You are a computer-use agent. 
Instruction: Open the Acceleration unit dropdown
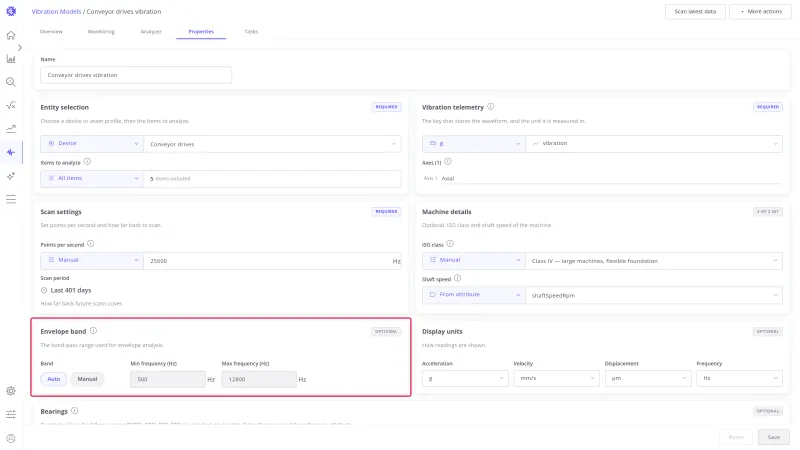coord(465,379)
